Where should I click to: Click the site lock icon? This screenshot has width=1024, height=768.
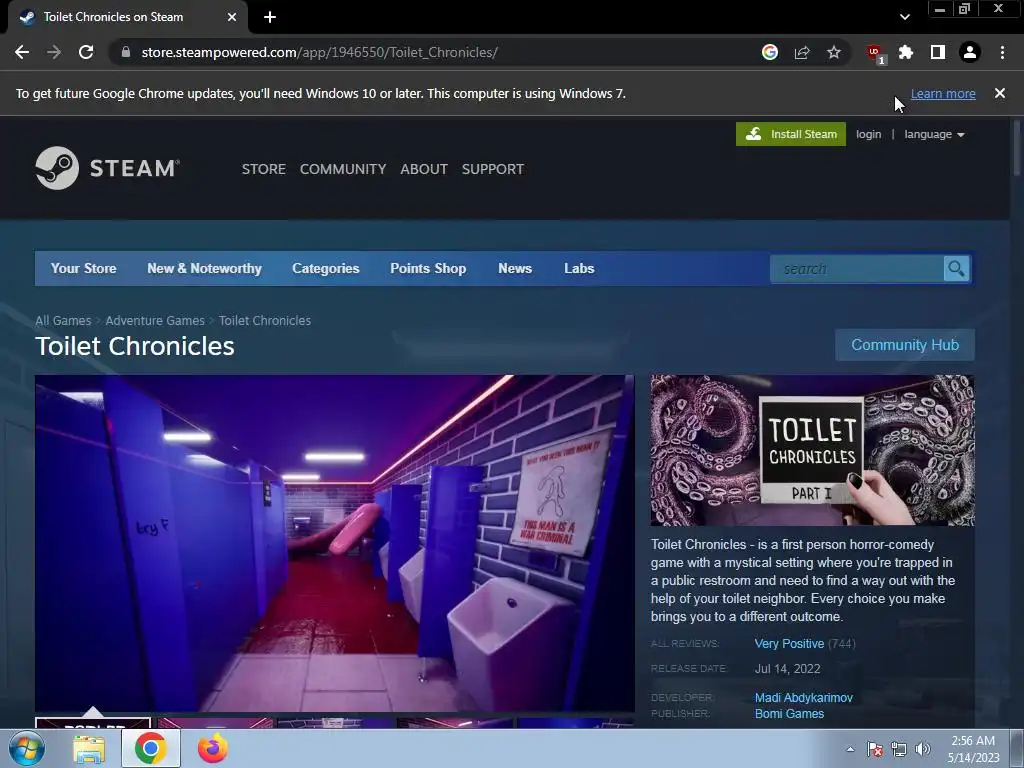click(x=126, y=52)
